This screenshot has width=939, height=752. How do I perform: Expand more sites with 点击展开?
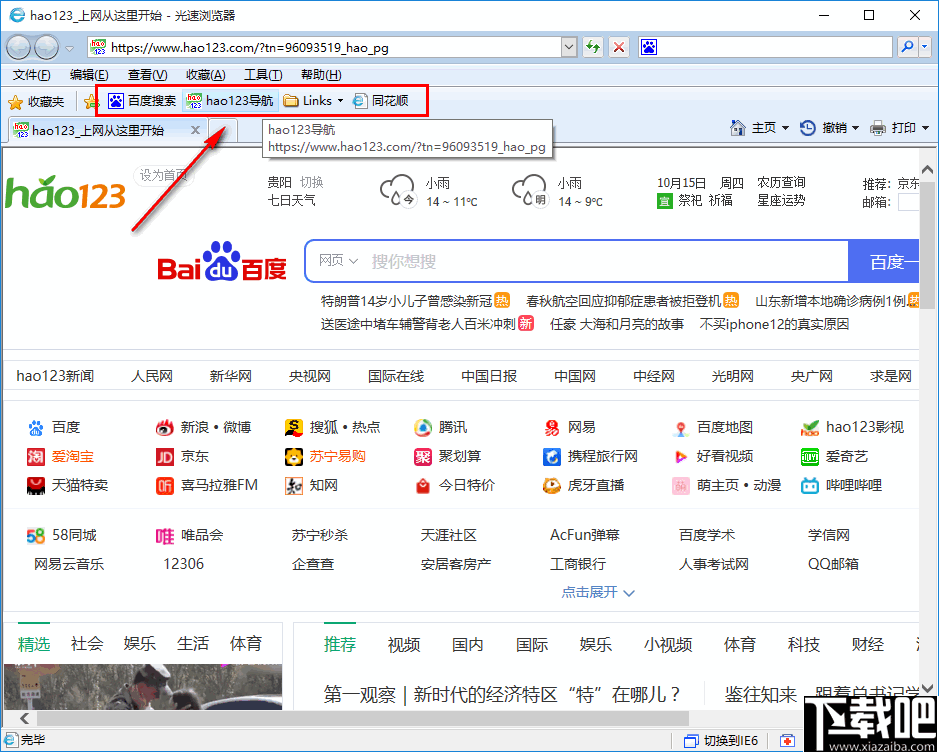[598, 592]
